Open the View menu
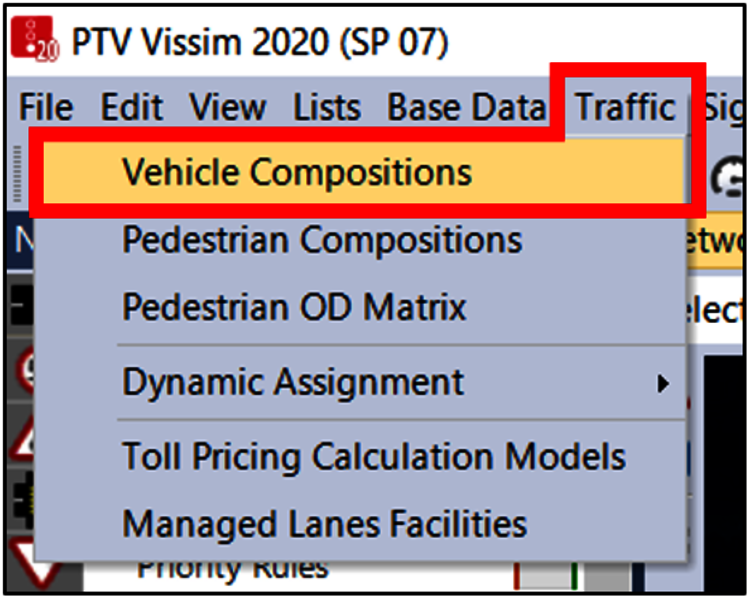This screenshot has height=600, width=751. tap(227, 107)
